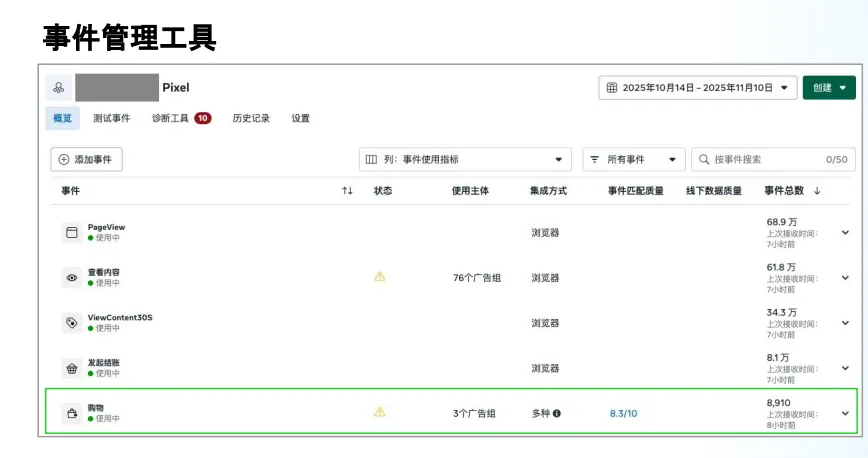868x458 pixels.
Task: Open the 创建 dropdown button
Action: coord(829,88)
